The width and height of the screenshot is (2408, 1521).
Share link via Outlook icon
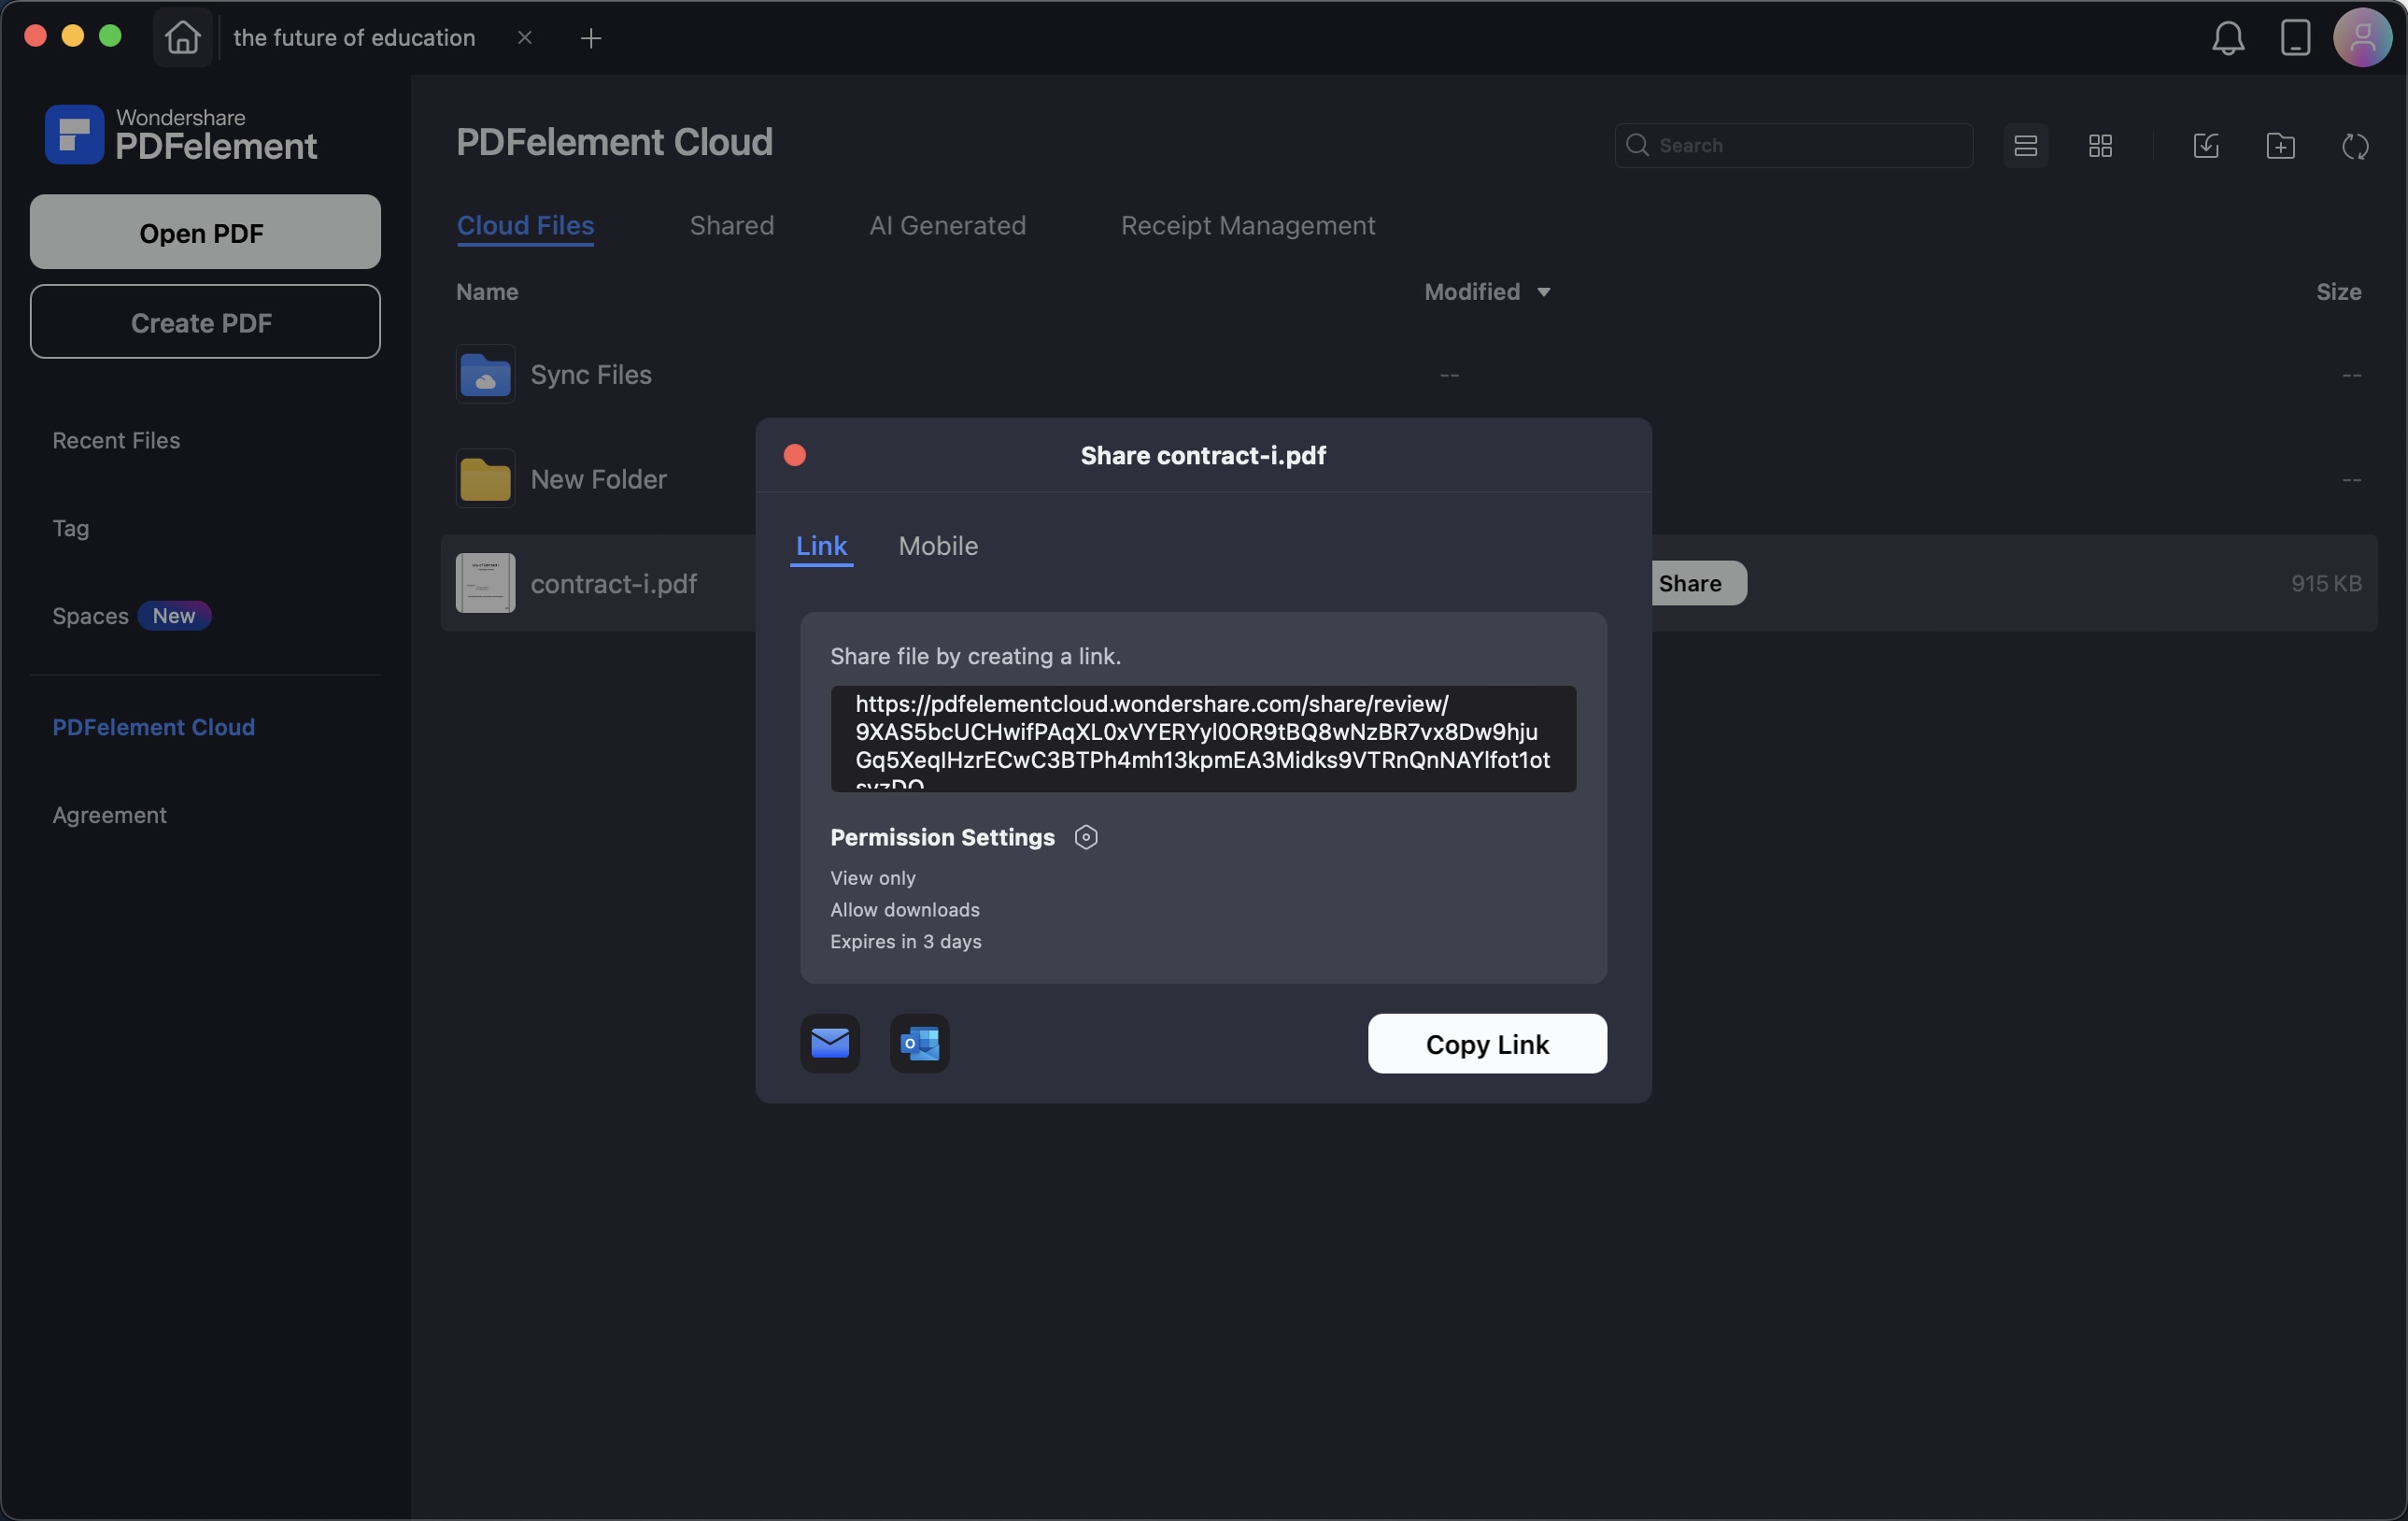click(x=919, y=1043)
